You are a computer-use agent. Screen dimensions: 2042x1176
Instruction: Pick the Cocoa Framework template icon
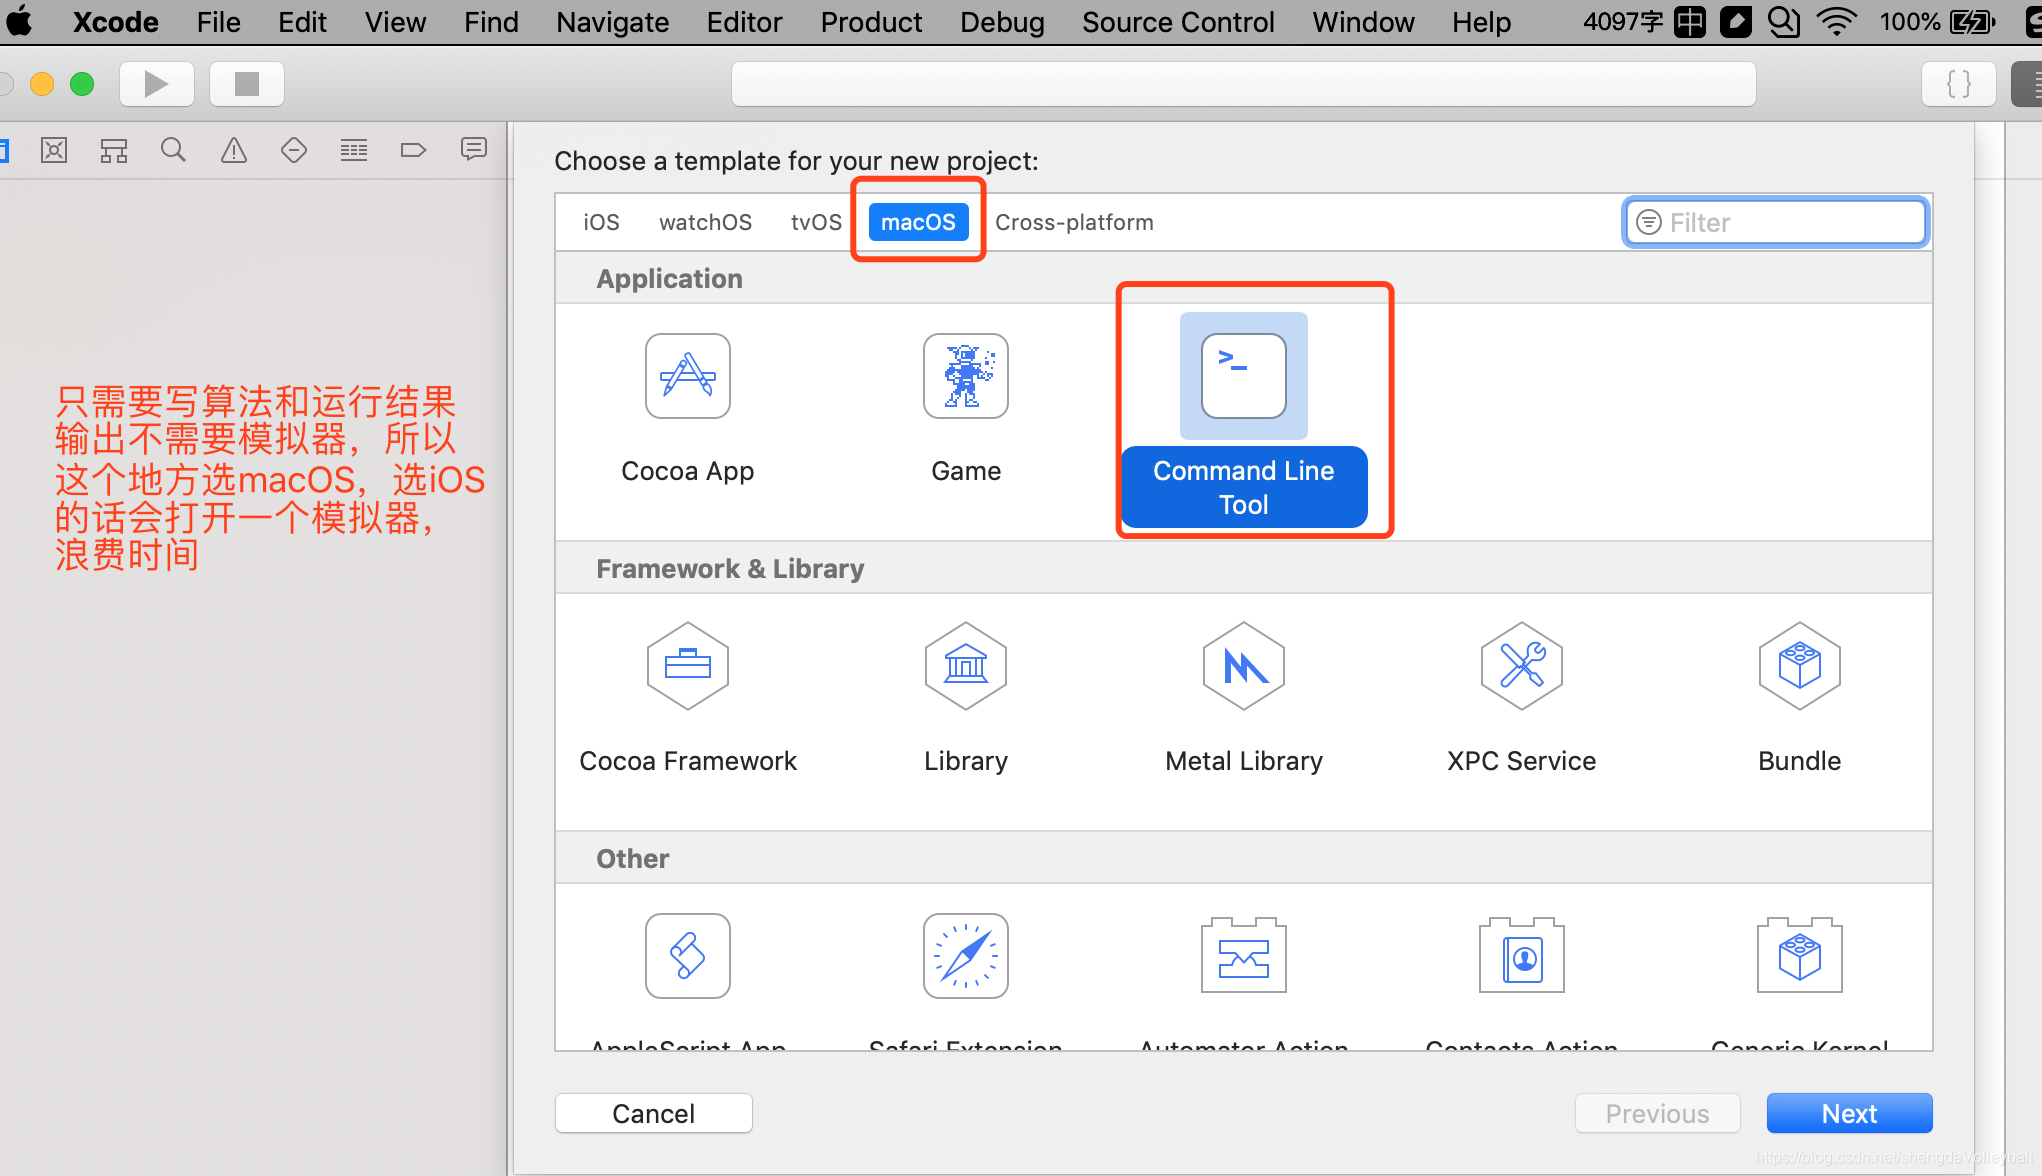click(x=687, y=666)
